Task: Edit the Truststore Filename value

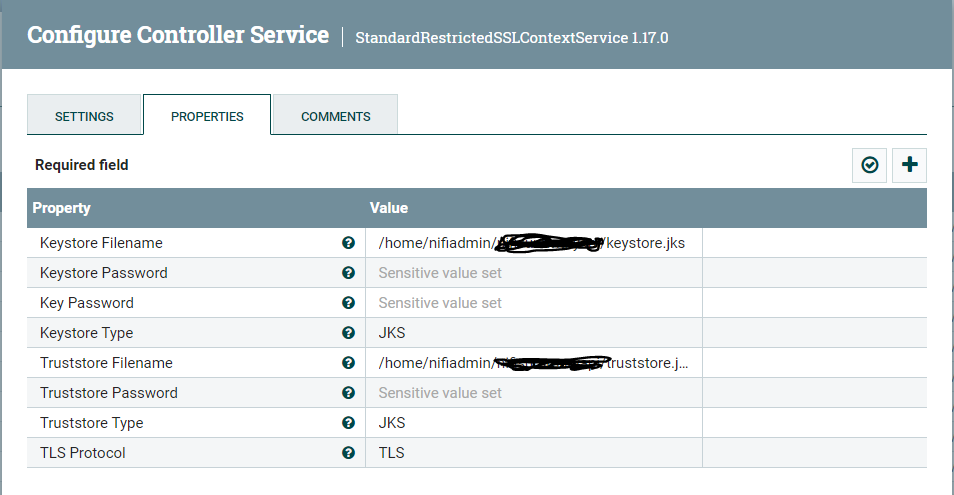Action: pos(533,363)
